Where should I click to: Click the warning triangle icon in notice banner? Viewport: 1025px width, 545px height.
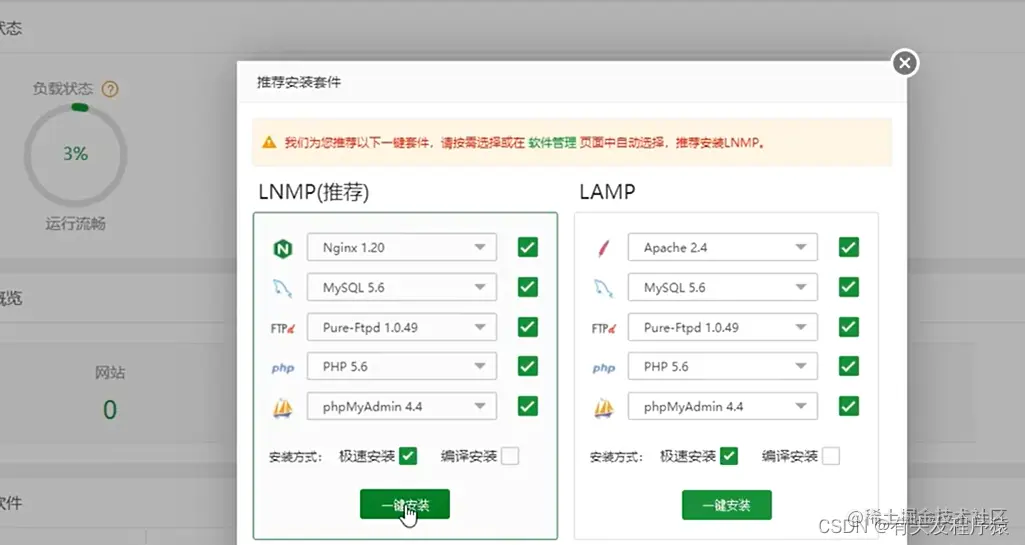pos(269,142)
